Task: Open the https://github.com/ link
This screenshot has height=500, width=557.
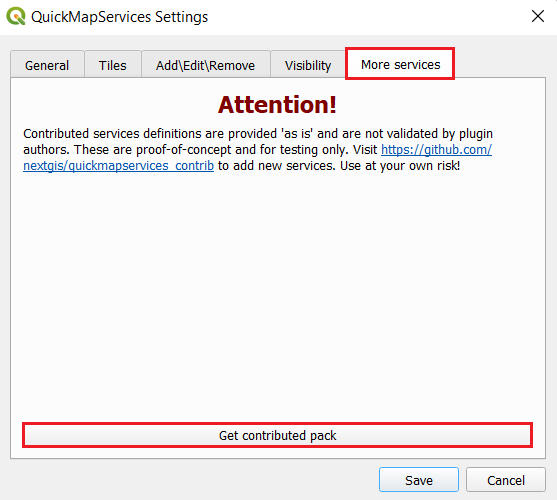Action: coord(437,150)
